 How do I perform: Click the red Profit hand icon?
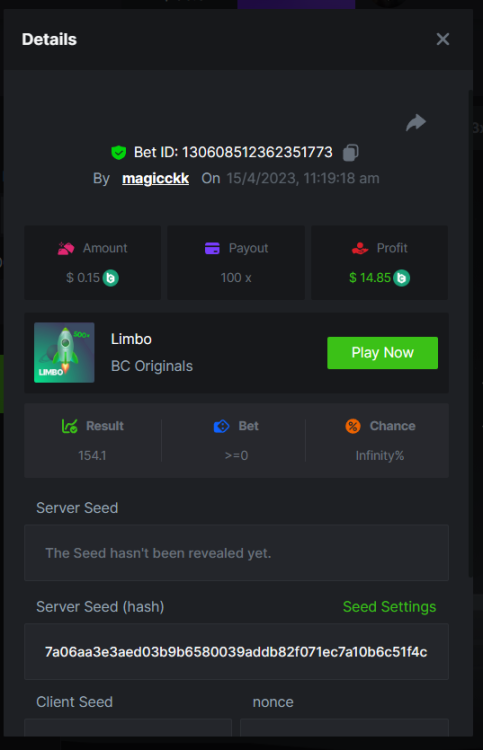point(360,248)
